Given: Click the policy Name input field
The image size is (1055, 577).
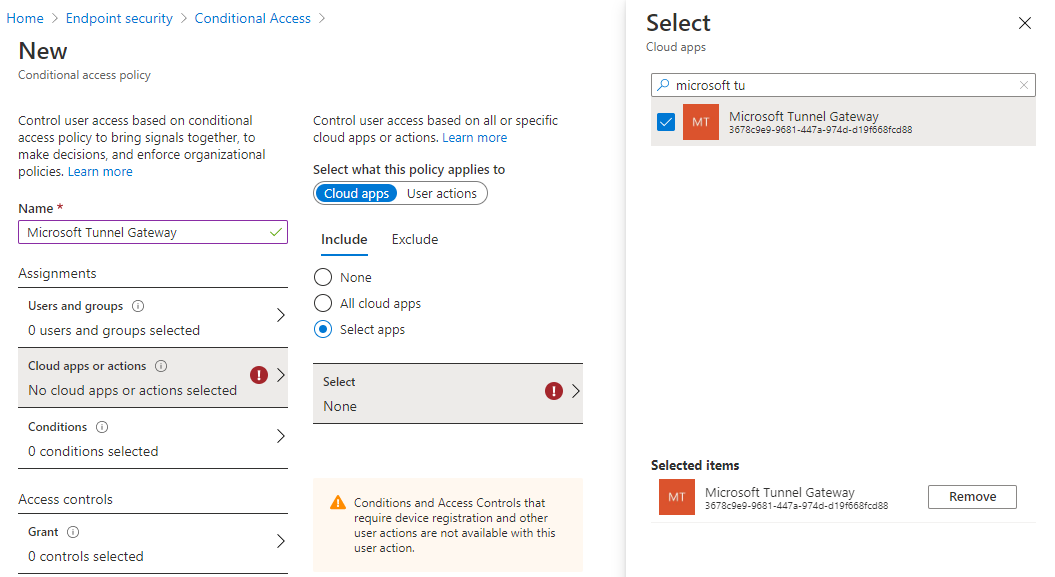Looking at the screenshot, I should 153,232.
